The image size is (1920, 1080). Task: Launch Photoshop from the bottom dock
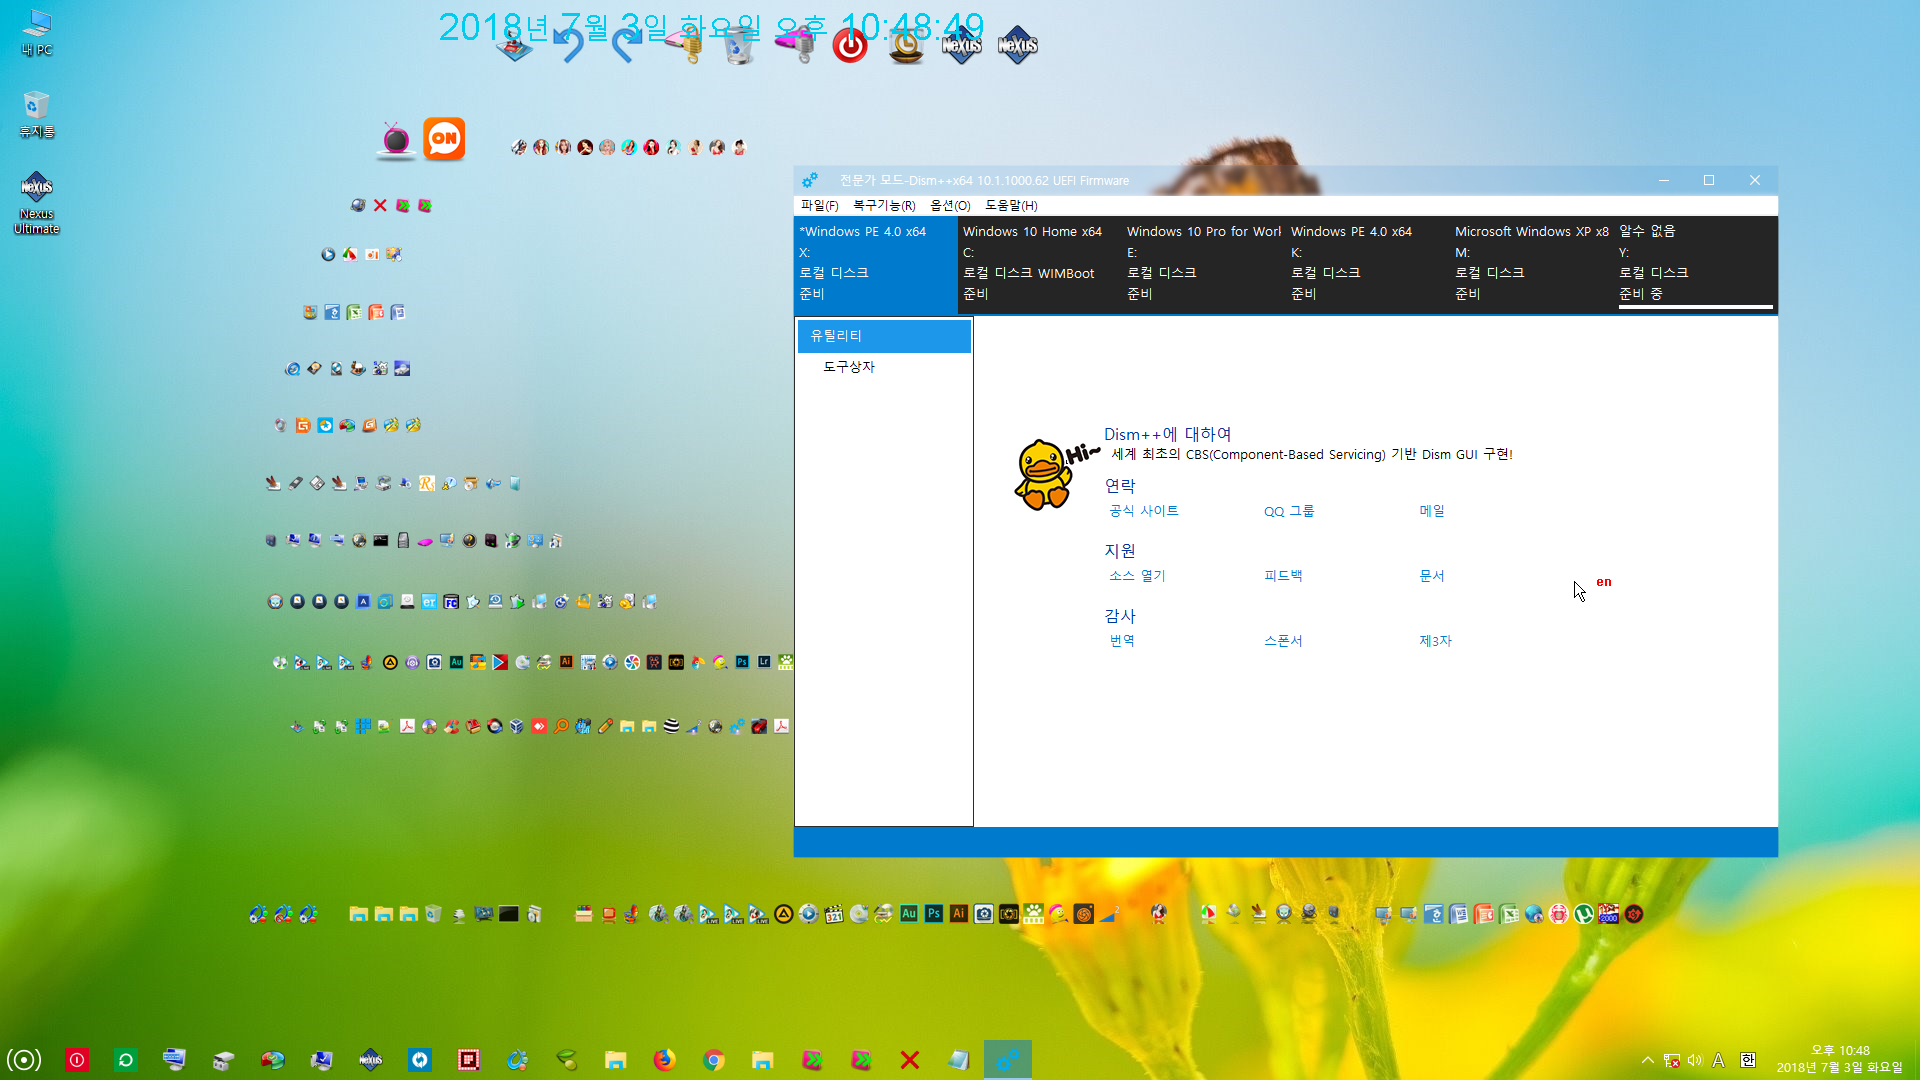point(934,914)
